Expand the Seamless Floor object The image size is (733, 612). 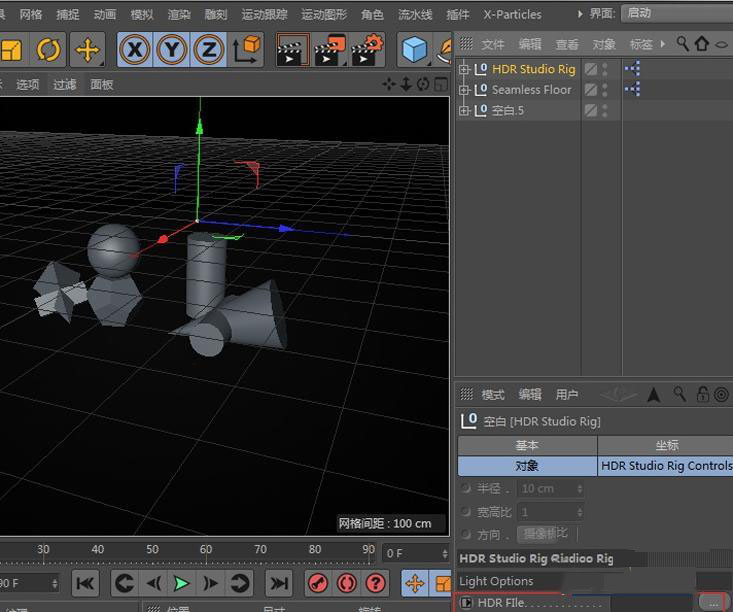(x=464, y=90)
